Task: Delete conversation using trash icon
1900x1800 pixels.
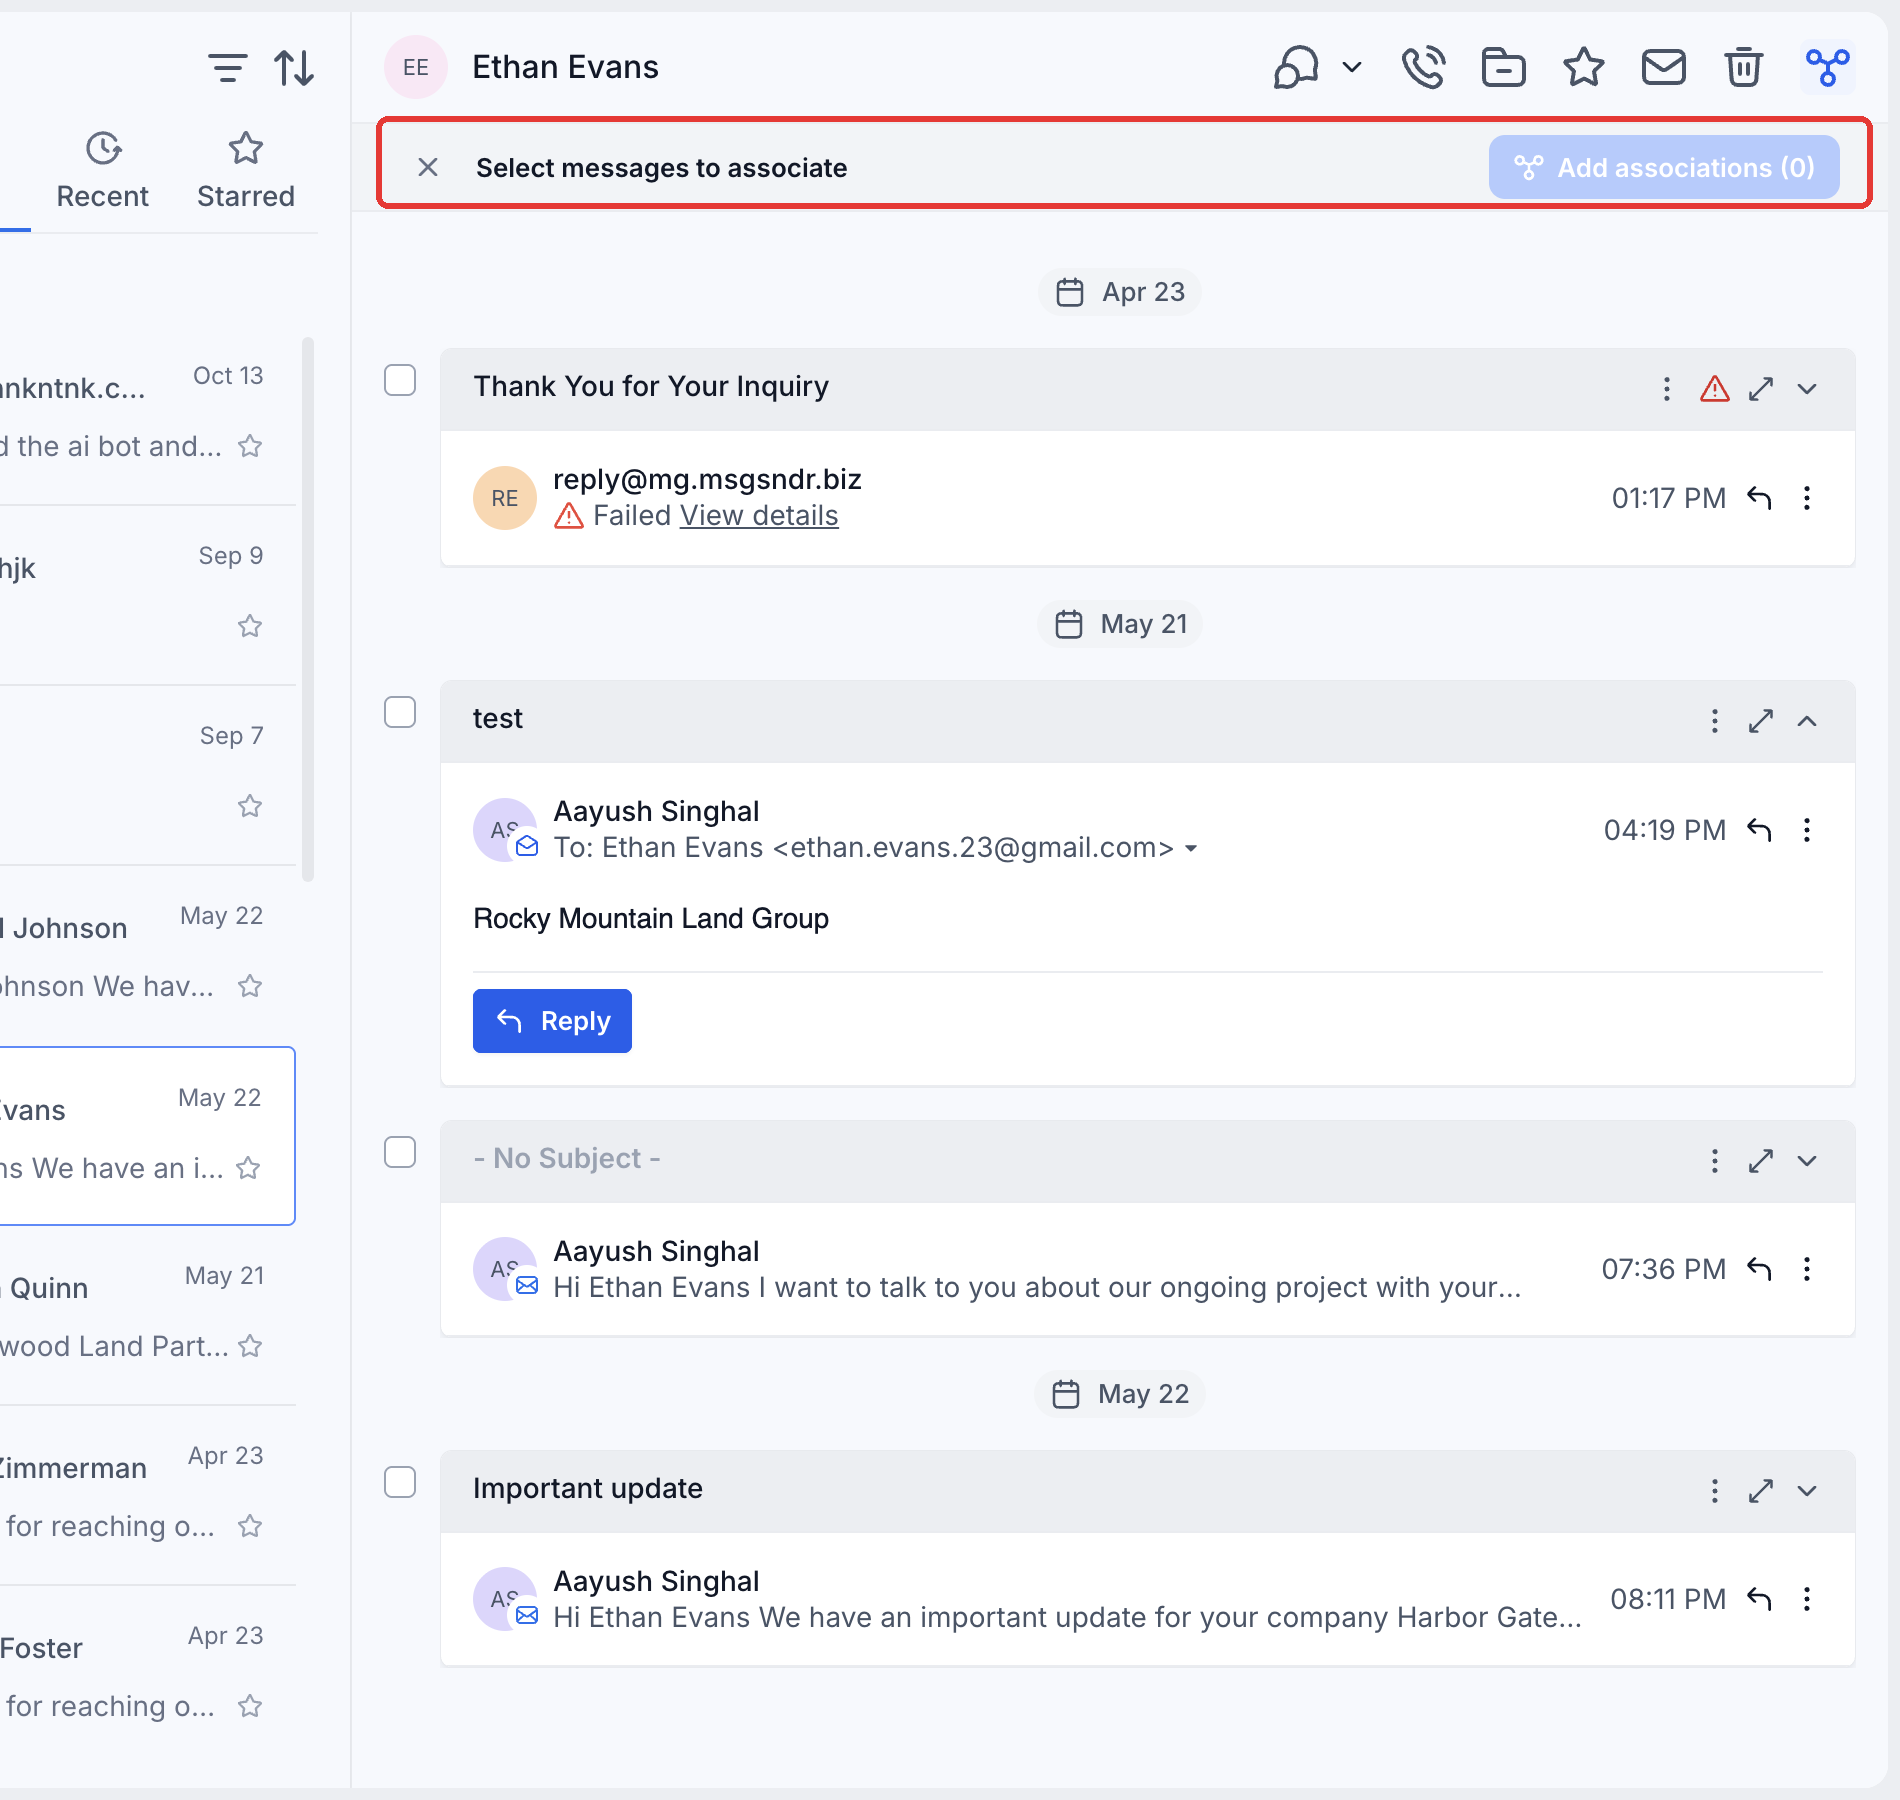Action: click(1743, 67)
